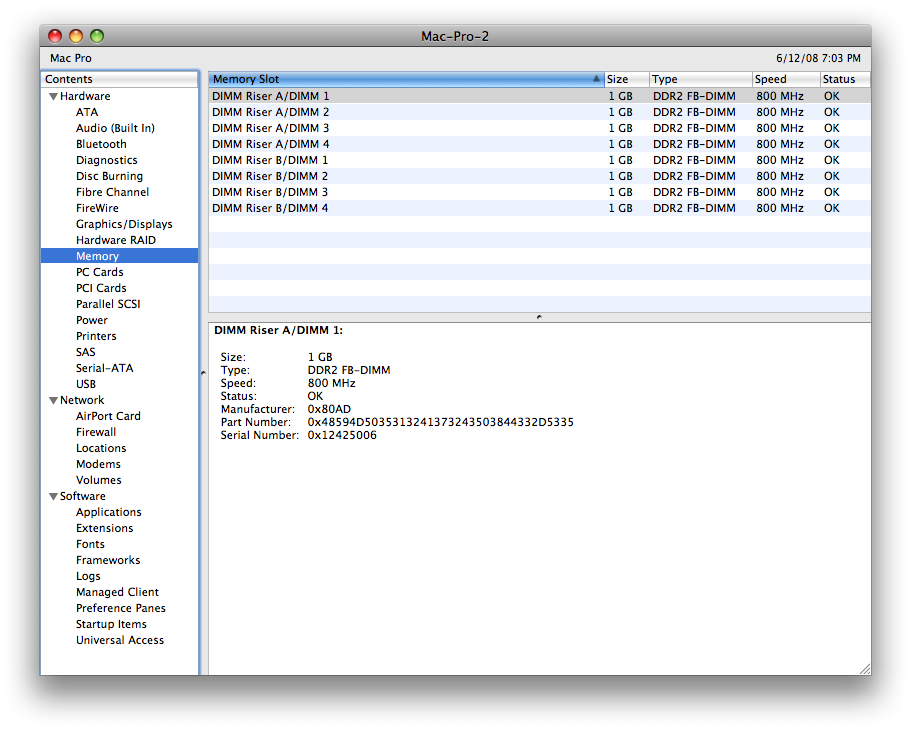Open Preference Panes entry

(121, 608)
